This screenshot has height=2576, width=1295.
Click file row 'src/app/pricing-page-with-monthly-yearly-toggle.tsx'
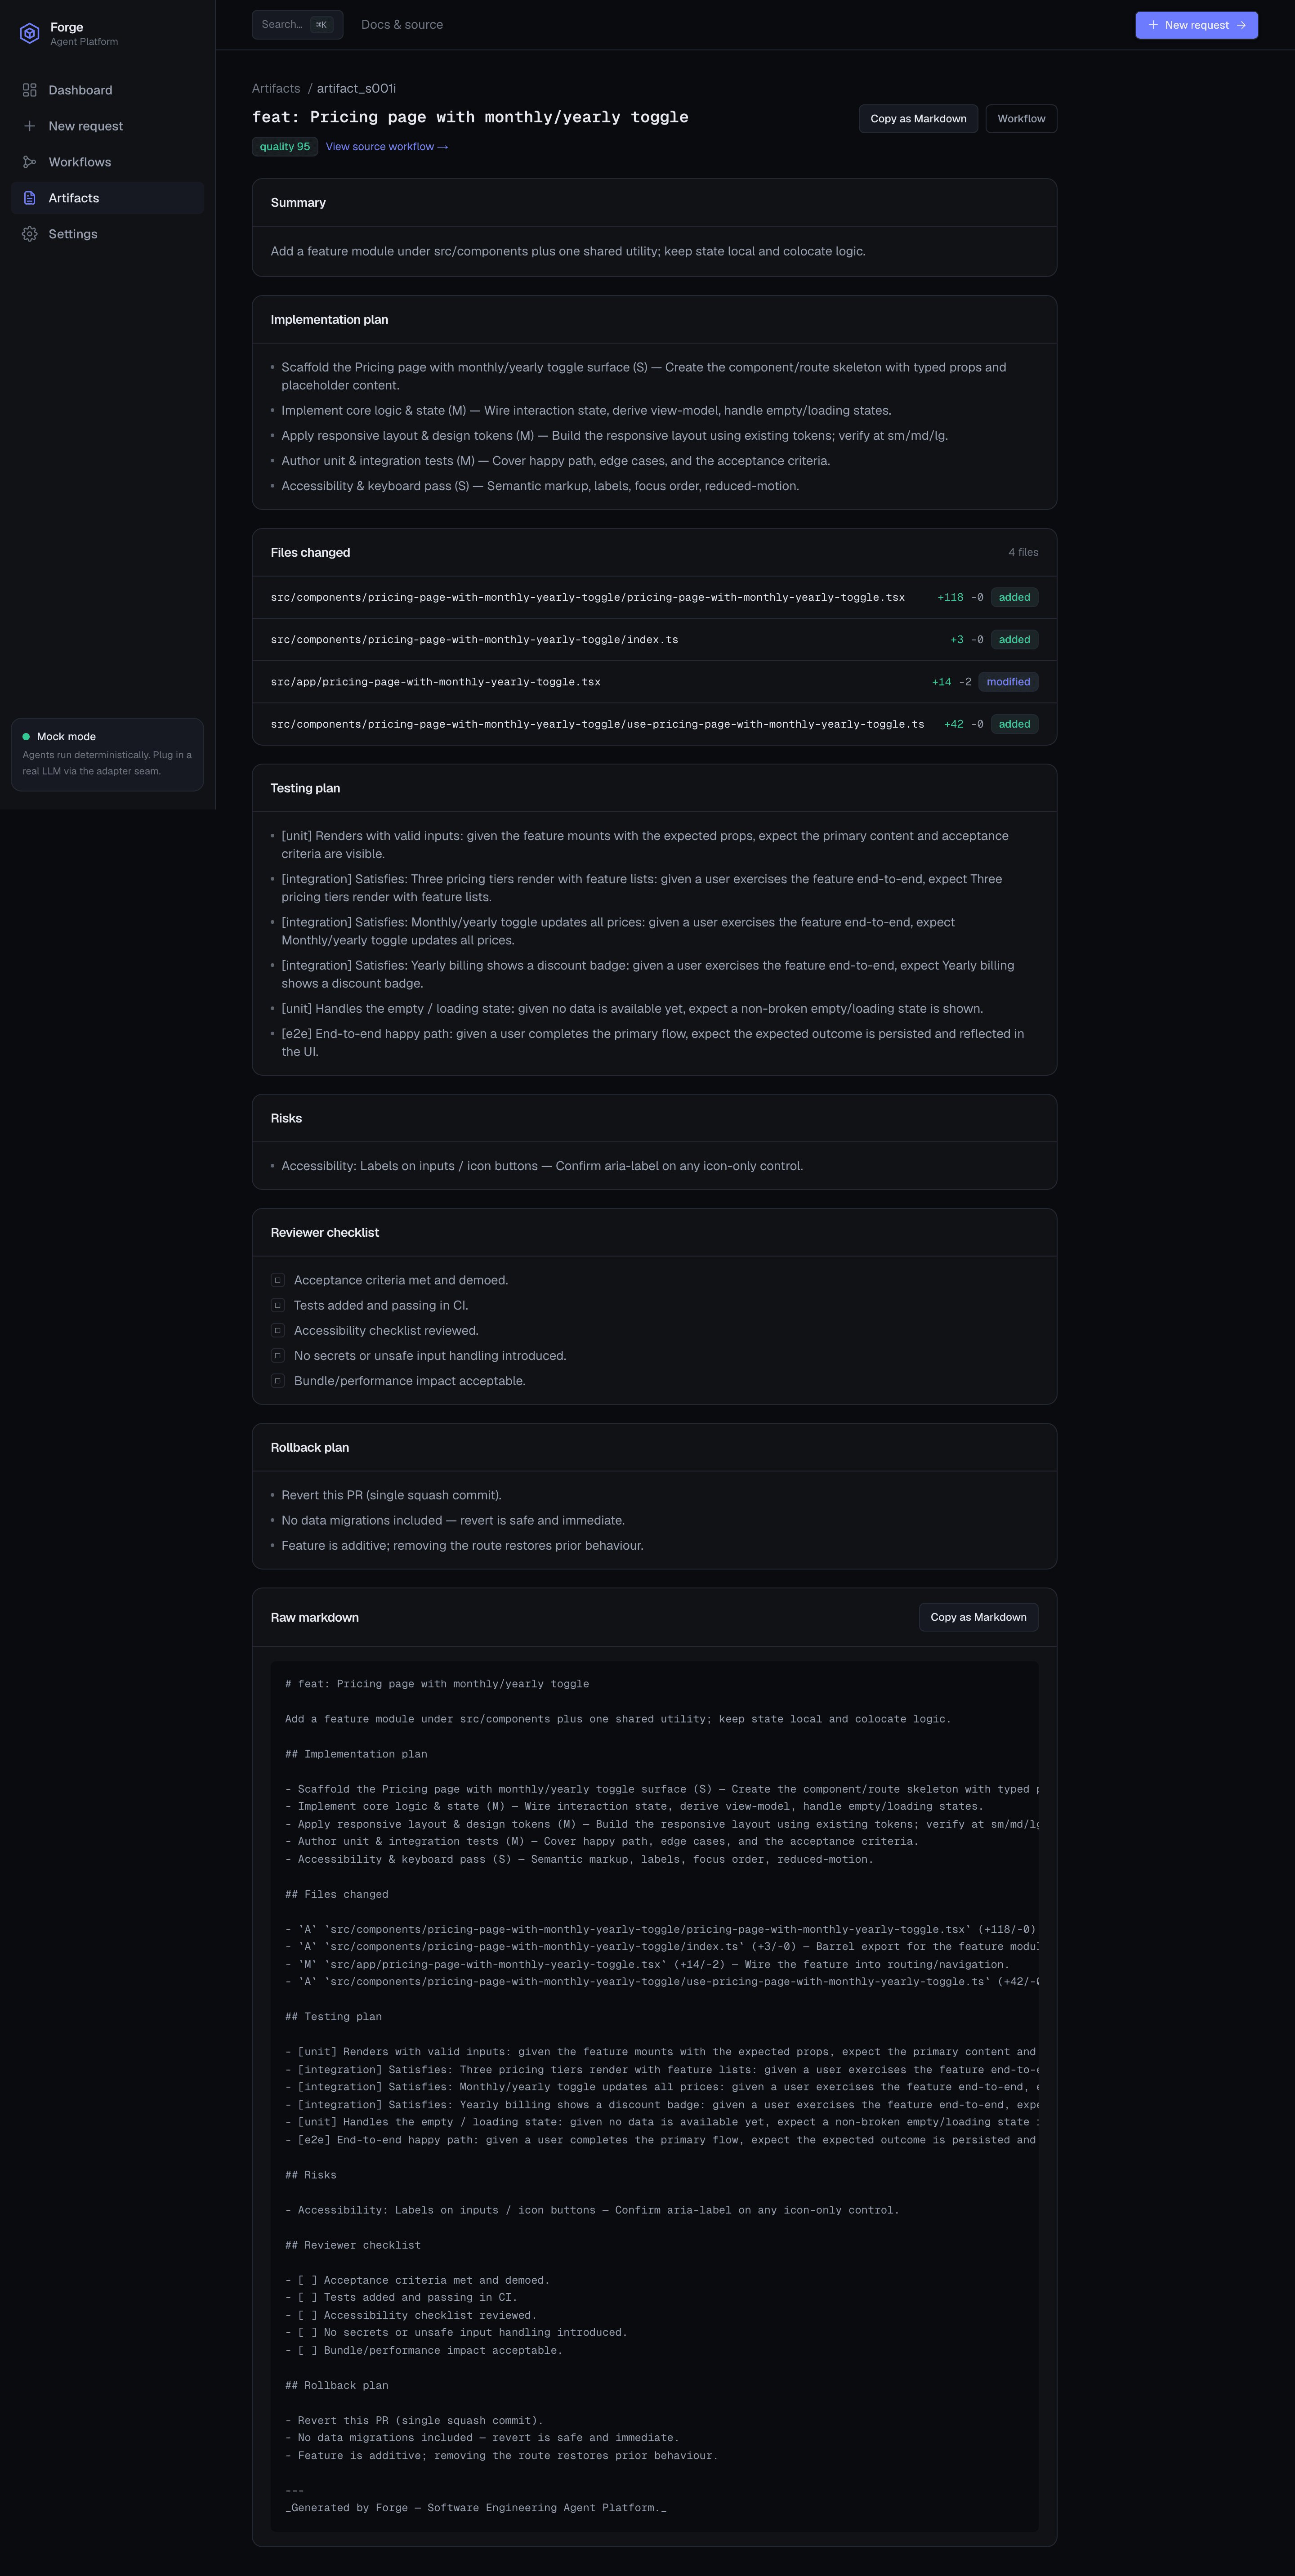click(x=654, y=682)
